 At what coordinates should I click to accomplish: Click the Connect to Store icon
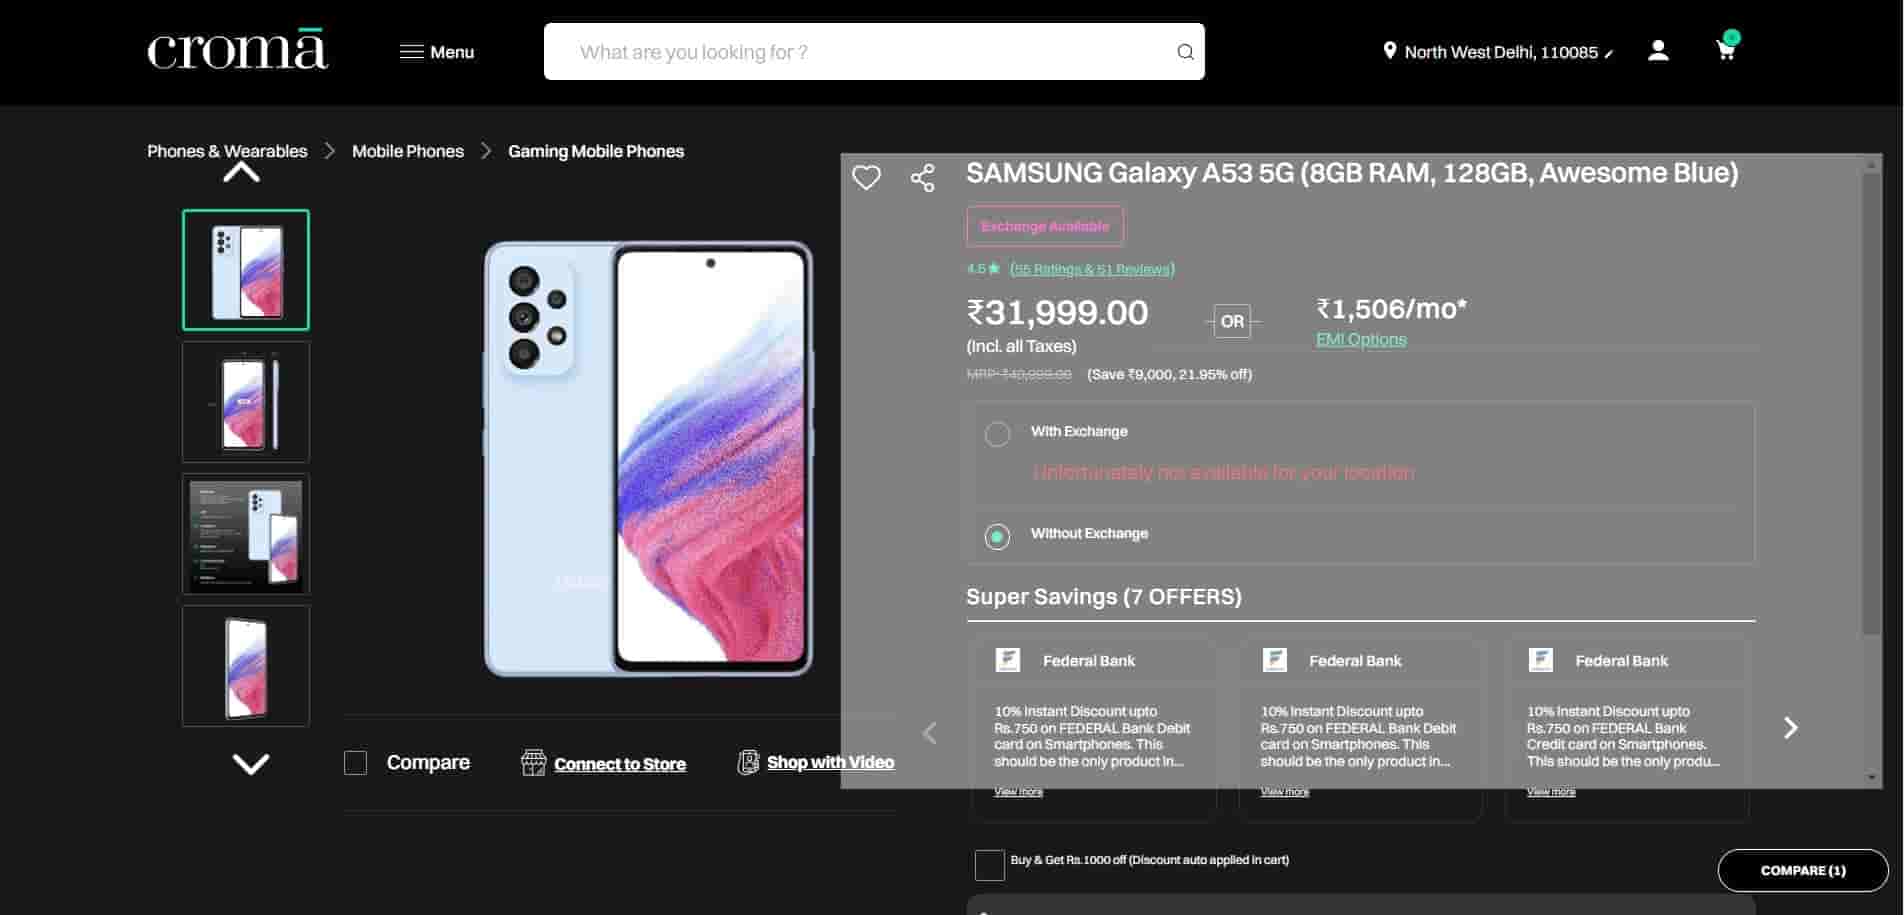tap(534, 763)
